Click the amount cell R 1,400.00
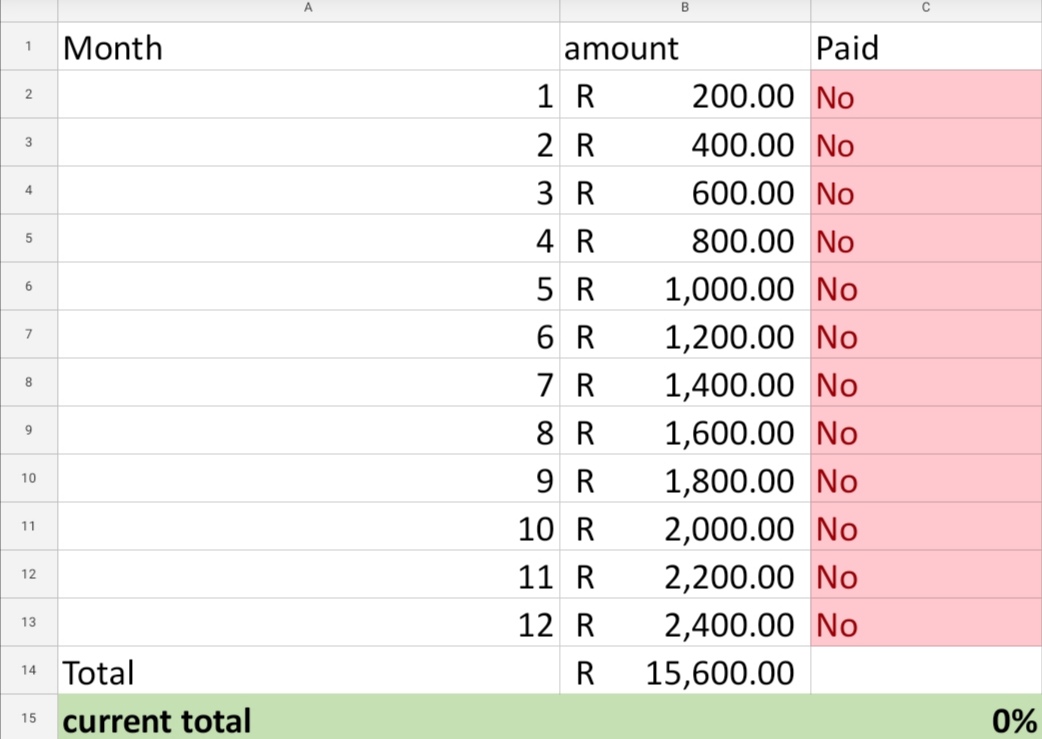Screen dimensions: 1042x739 pos(685,382)
